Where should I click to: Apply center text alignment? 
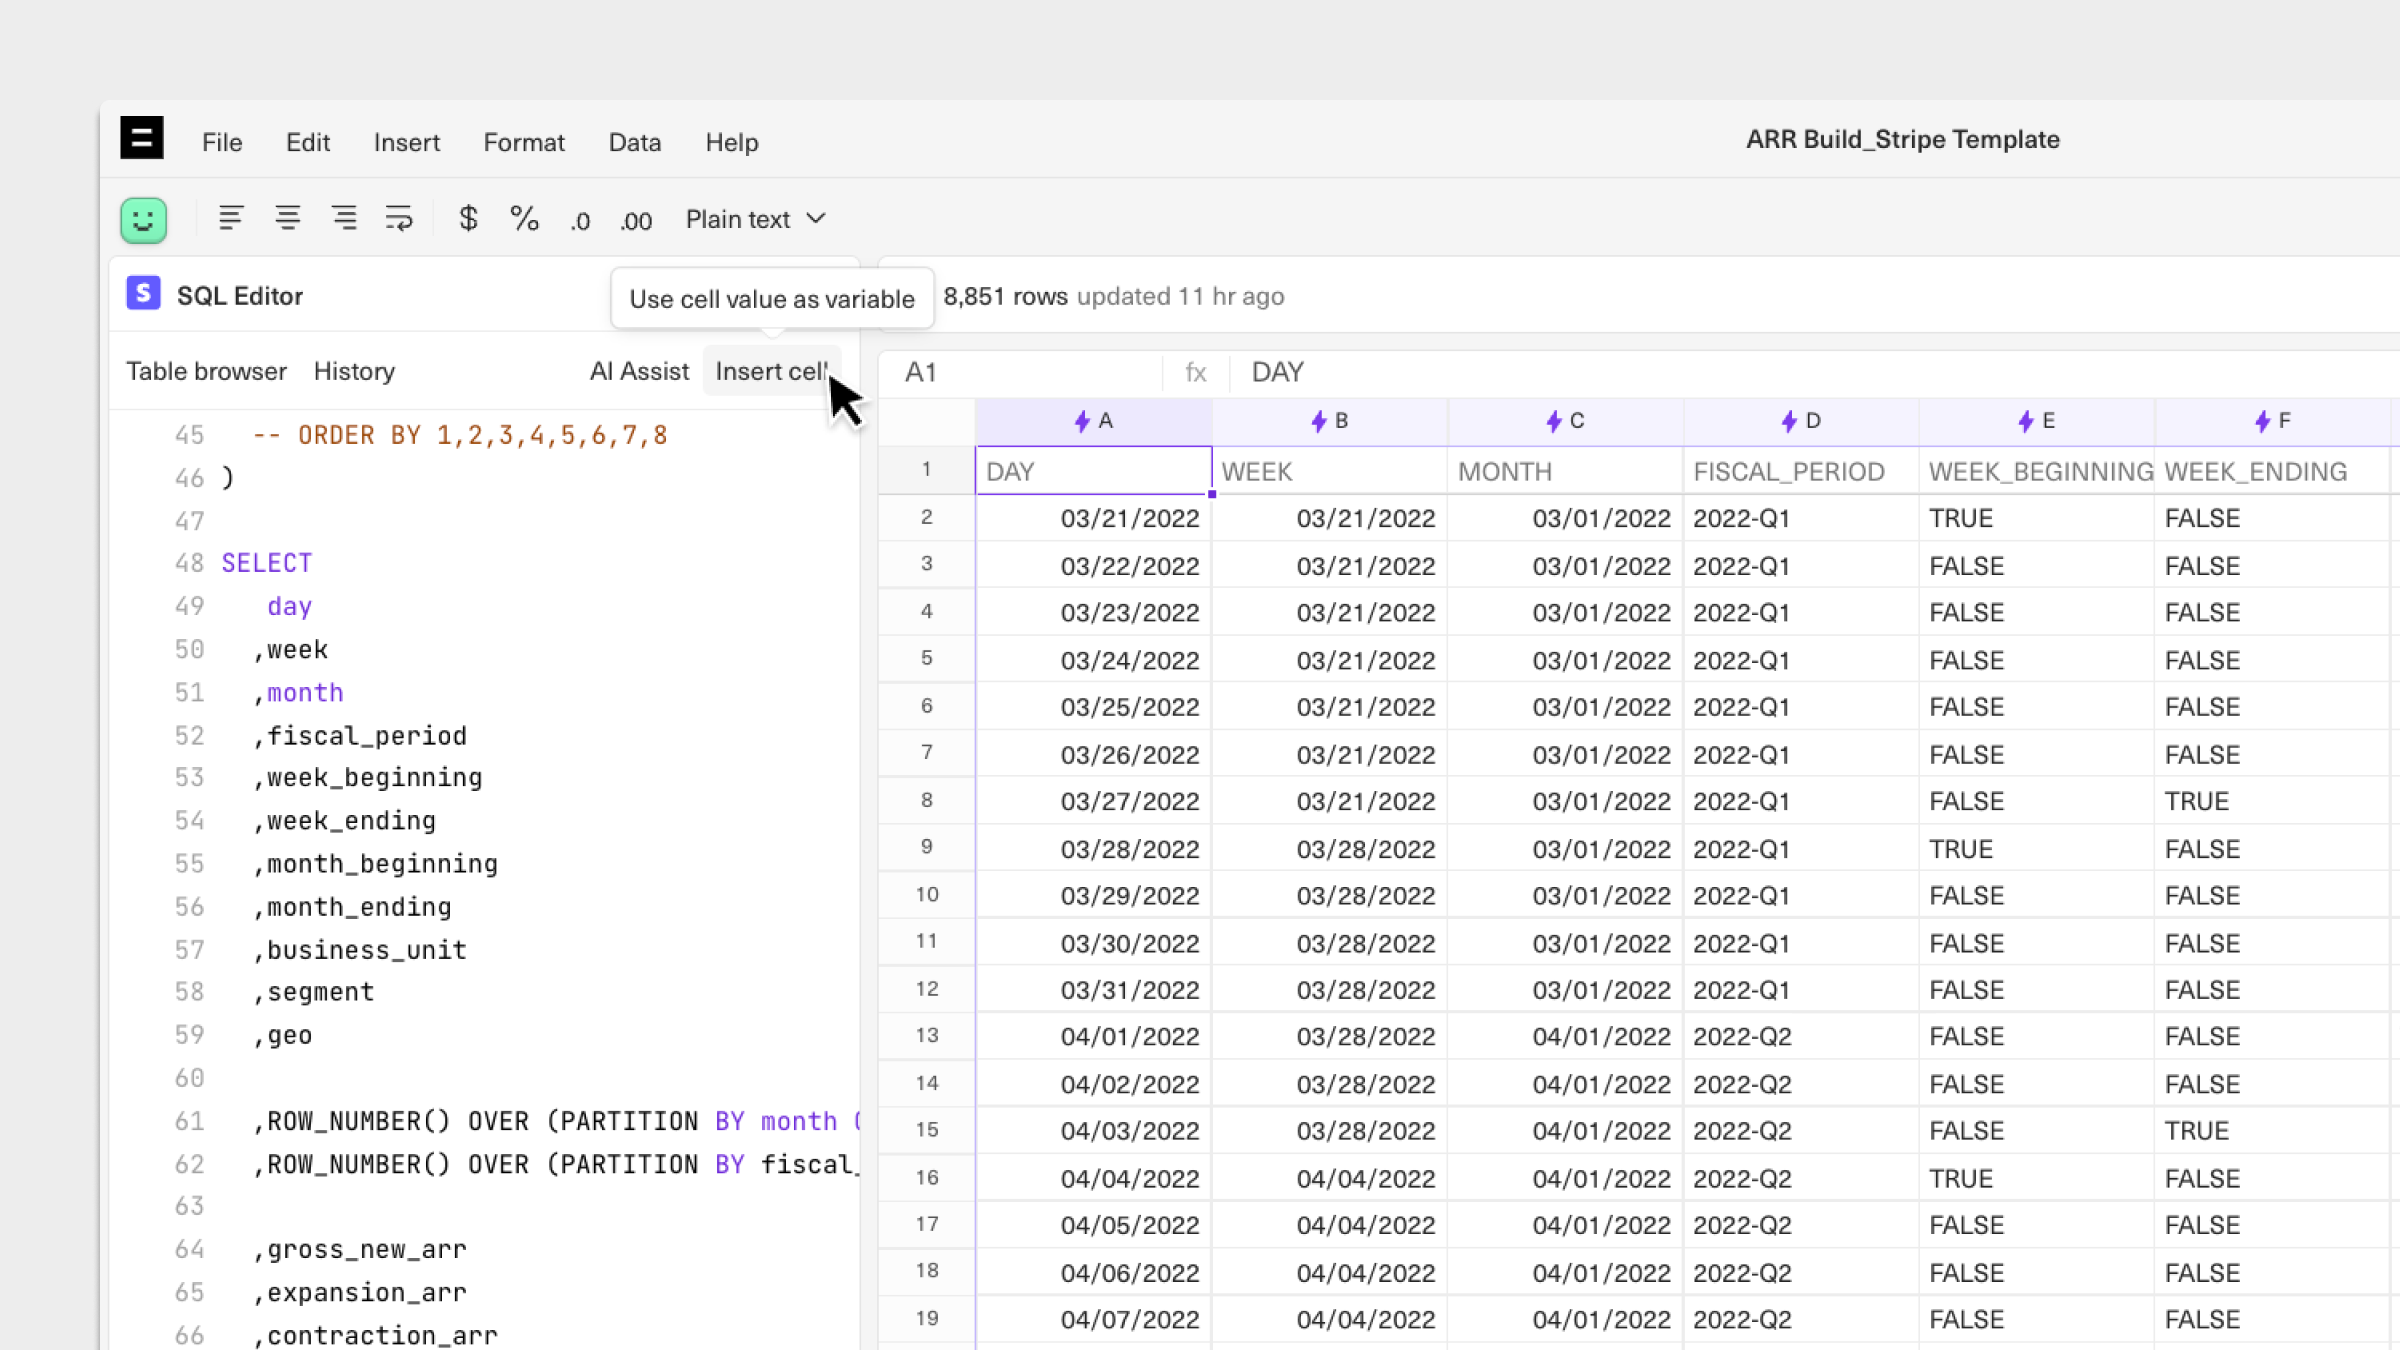pyautogui.click(x=288, y=219)
